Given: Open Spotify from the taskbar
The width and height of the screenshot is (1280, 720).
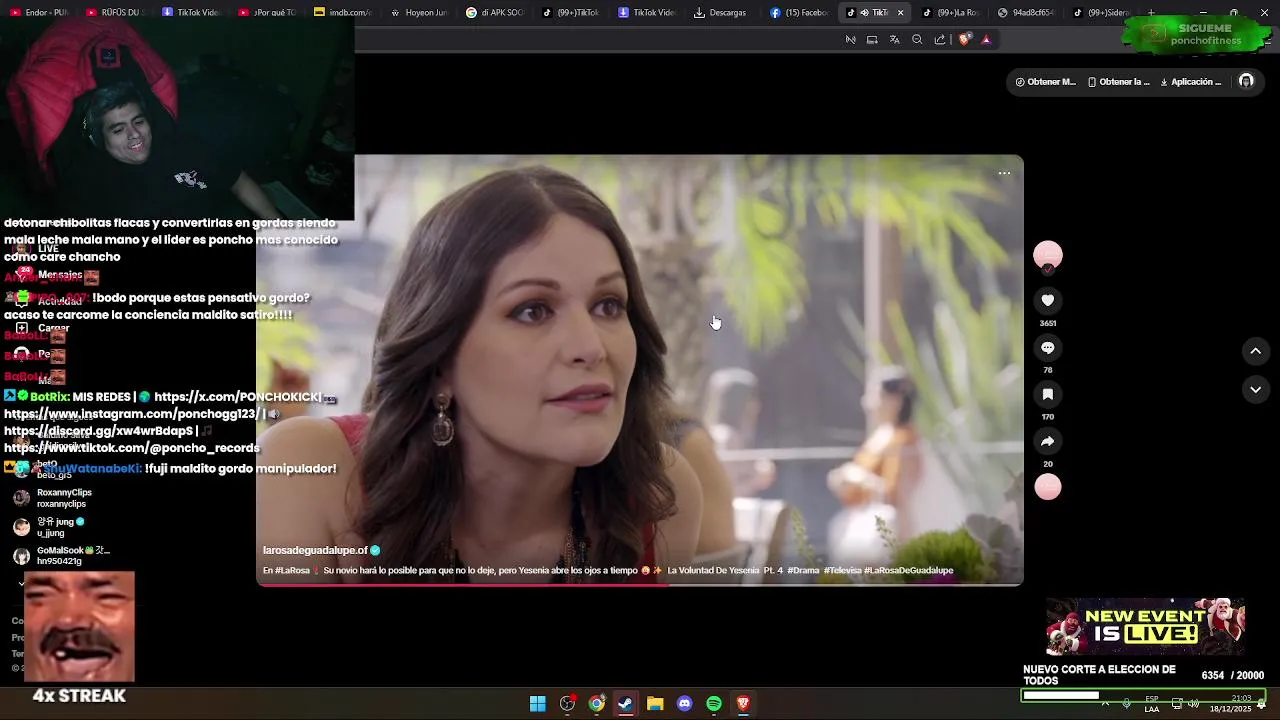Looking at the screenshot, I should (713, 704).
